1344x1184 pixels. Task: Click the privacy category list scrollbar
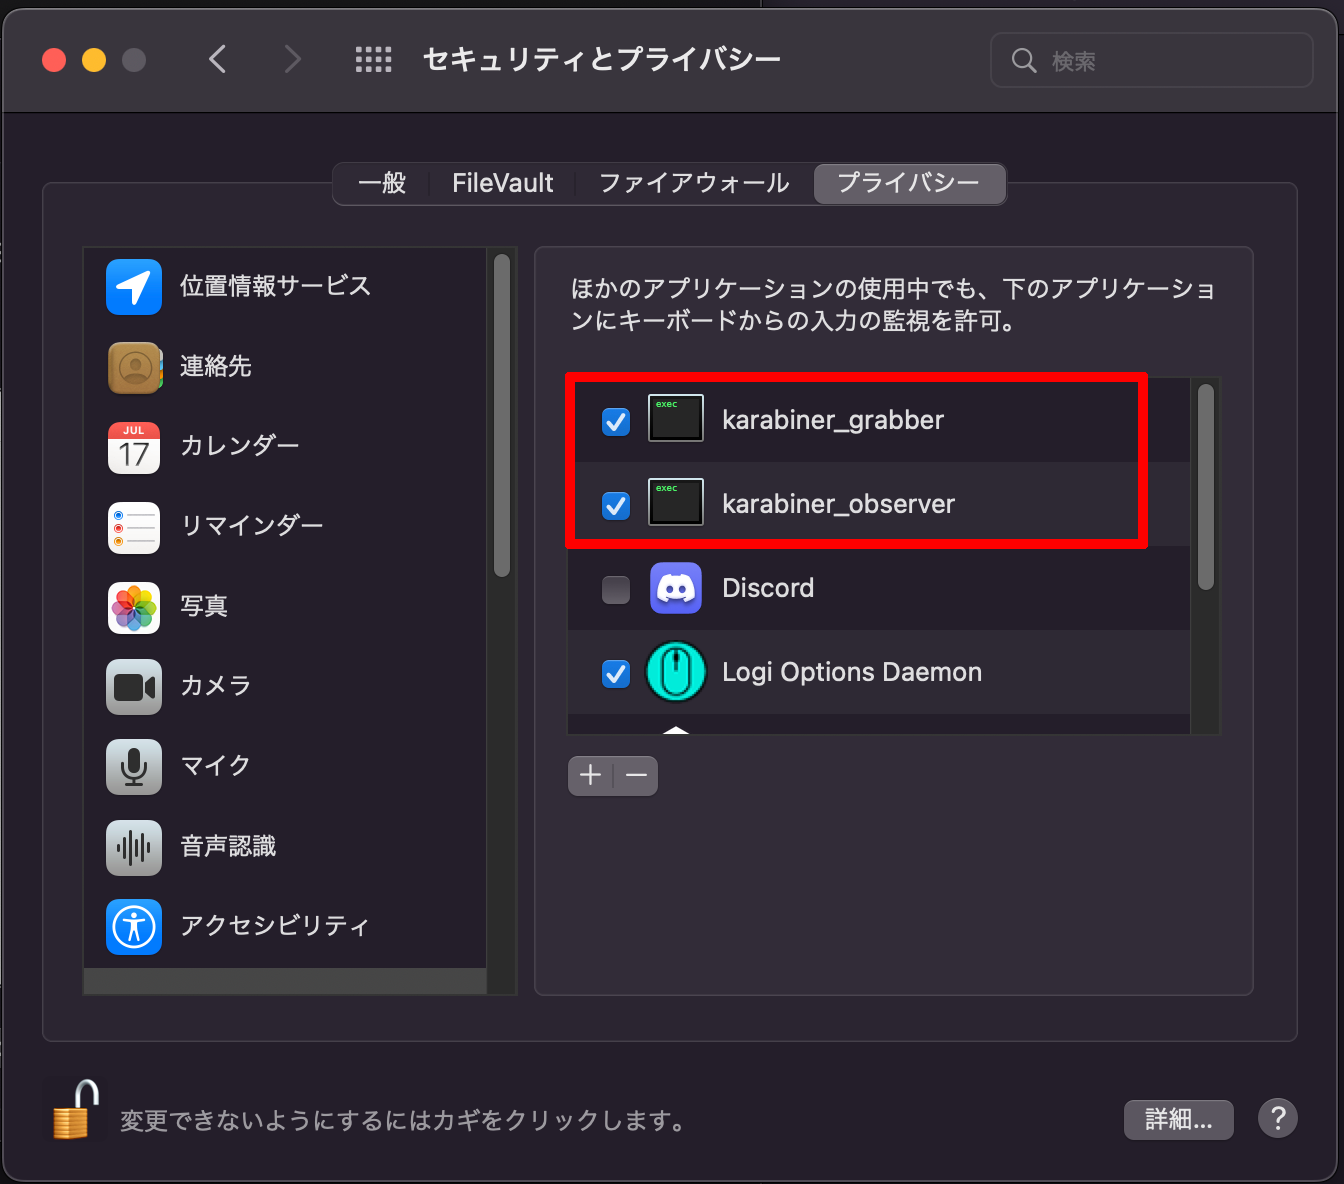click(x=502, y=415)
